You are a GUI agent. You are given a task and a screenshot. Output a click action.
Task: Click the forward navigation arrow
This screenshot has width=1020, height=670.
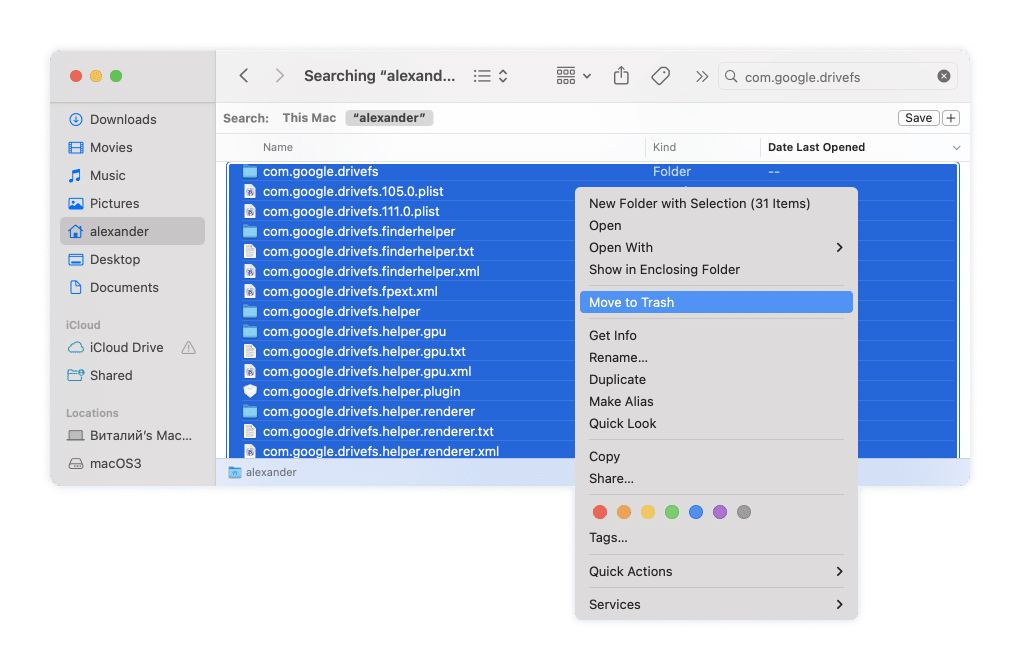(280, 76)
